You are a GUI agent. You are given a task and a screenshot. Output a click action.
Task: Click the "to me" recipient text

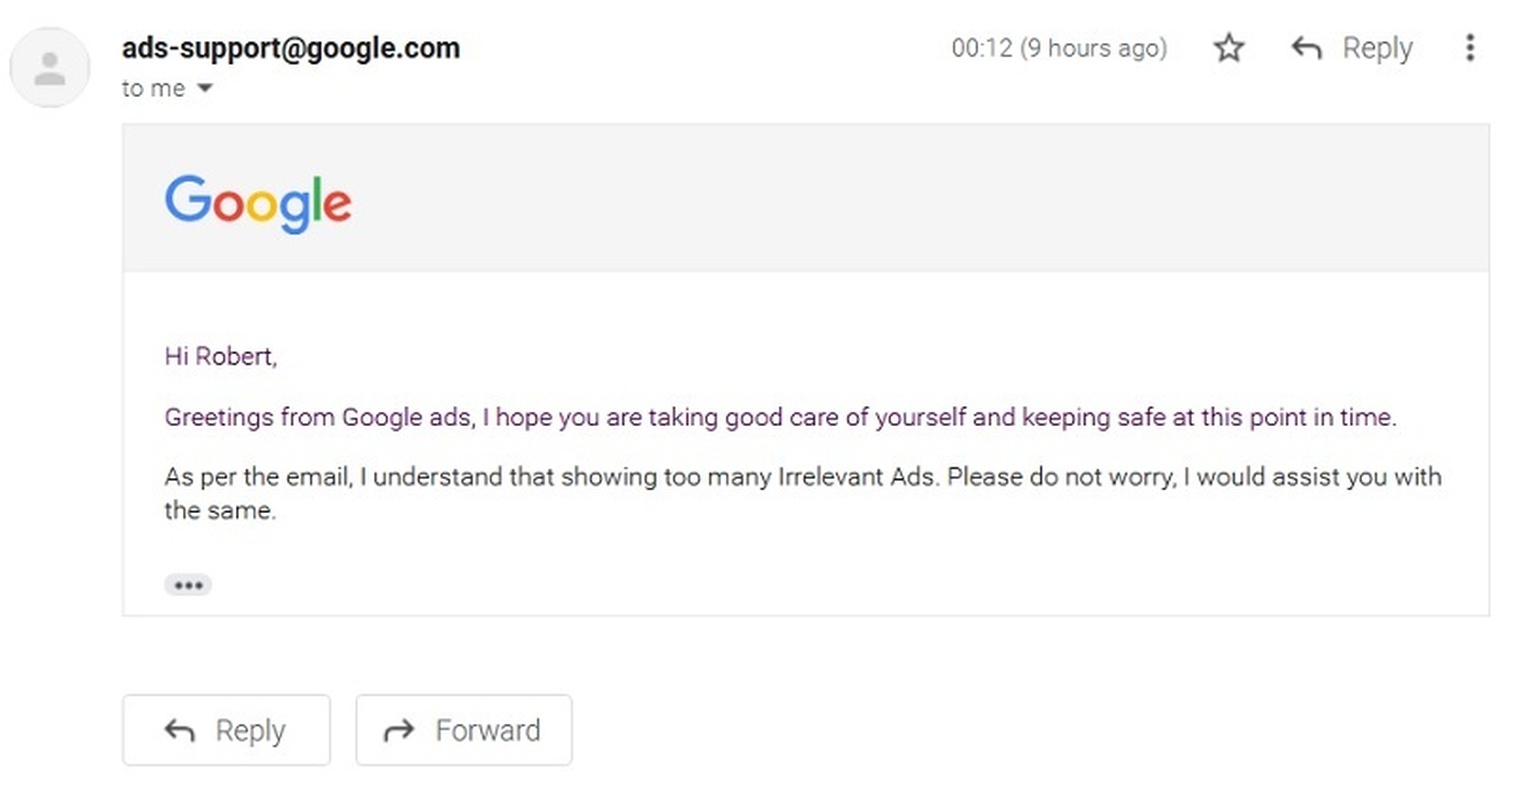coord(153,89)
